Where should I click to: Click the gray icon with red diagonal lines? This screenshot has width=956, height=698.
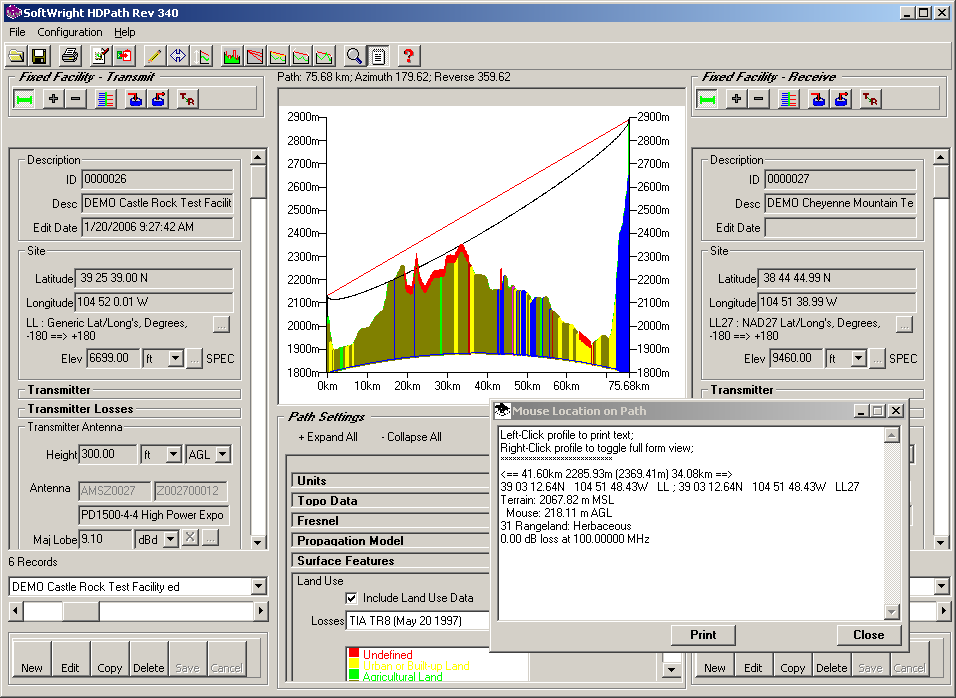255,56
